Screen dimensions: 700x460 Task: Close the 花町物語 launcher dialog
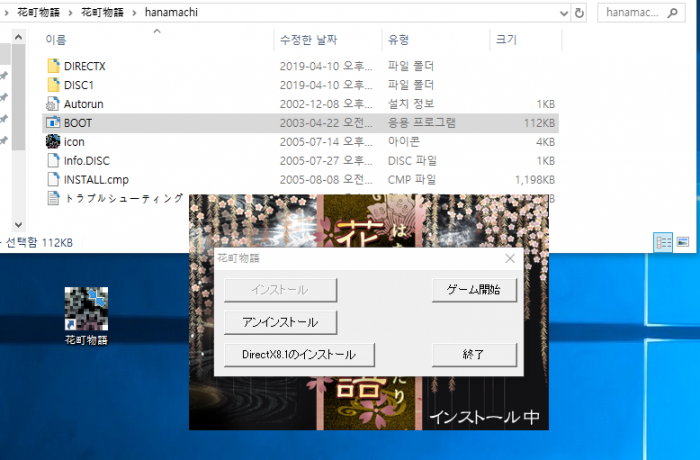[x=510, y=258]
